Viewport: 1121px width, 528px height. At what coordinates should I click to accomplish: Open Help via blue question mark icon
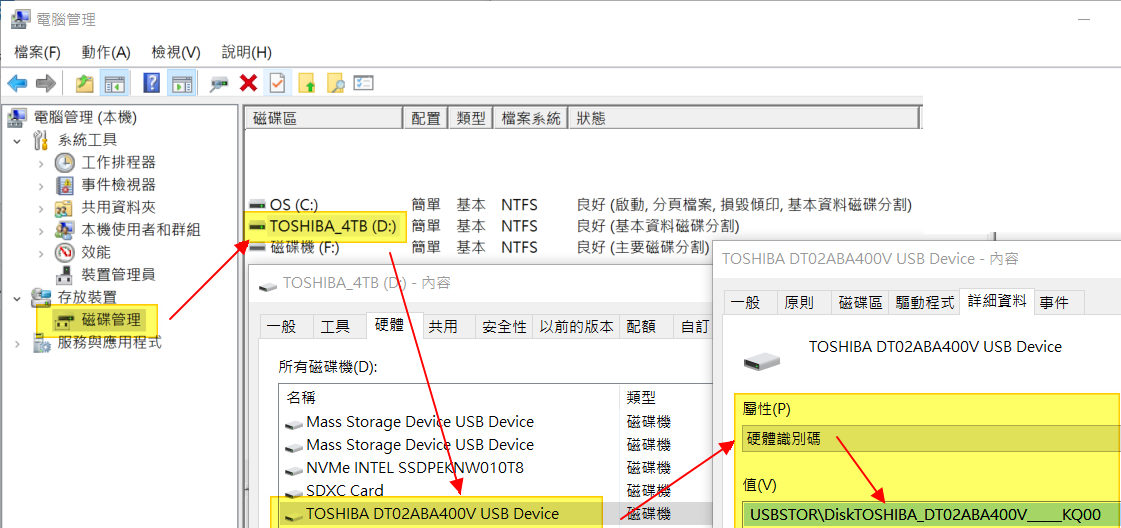point(152,83)
